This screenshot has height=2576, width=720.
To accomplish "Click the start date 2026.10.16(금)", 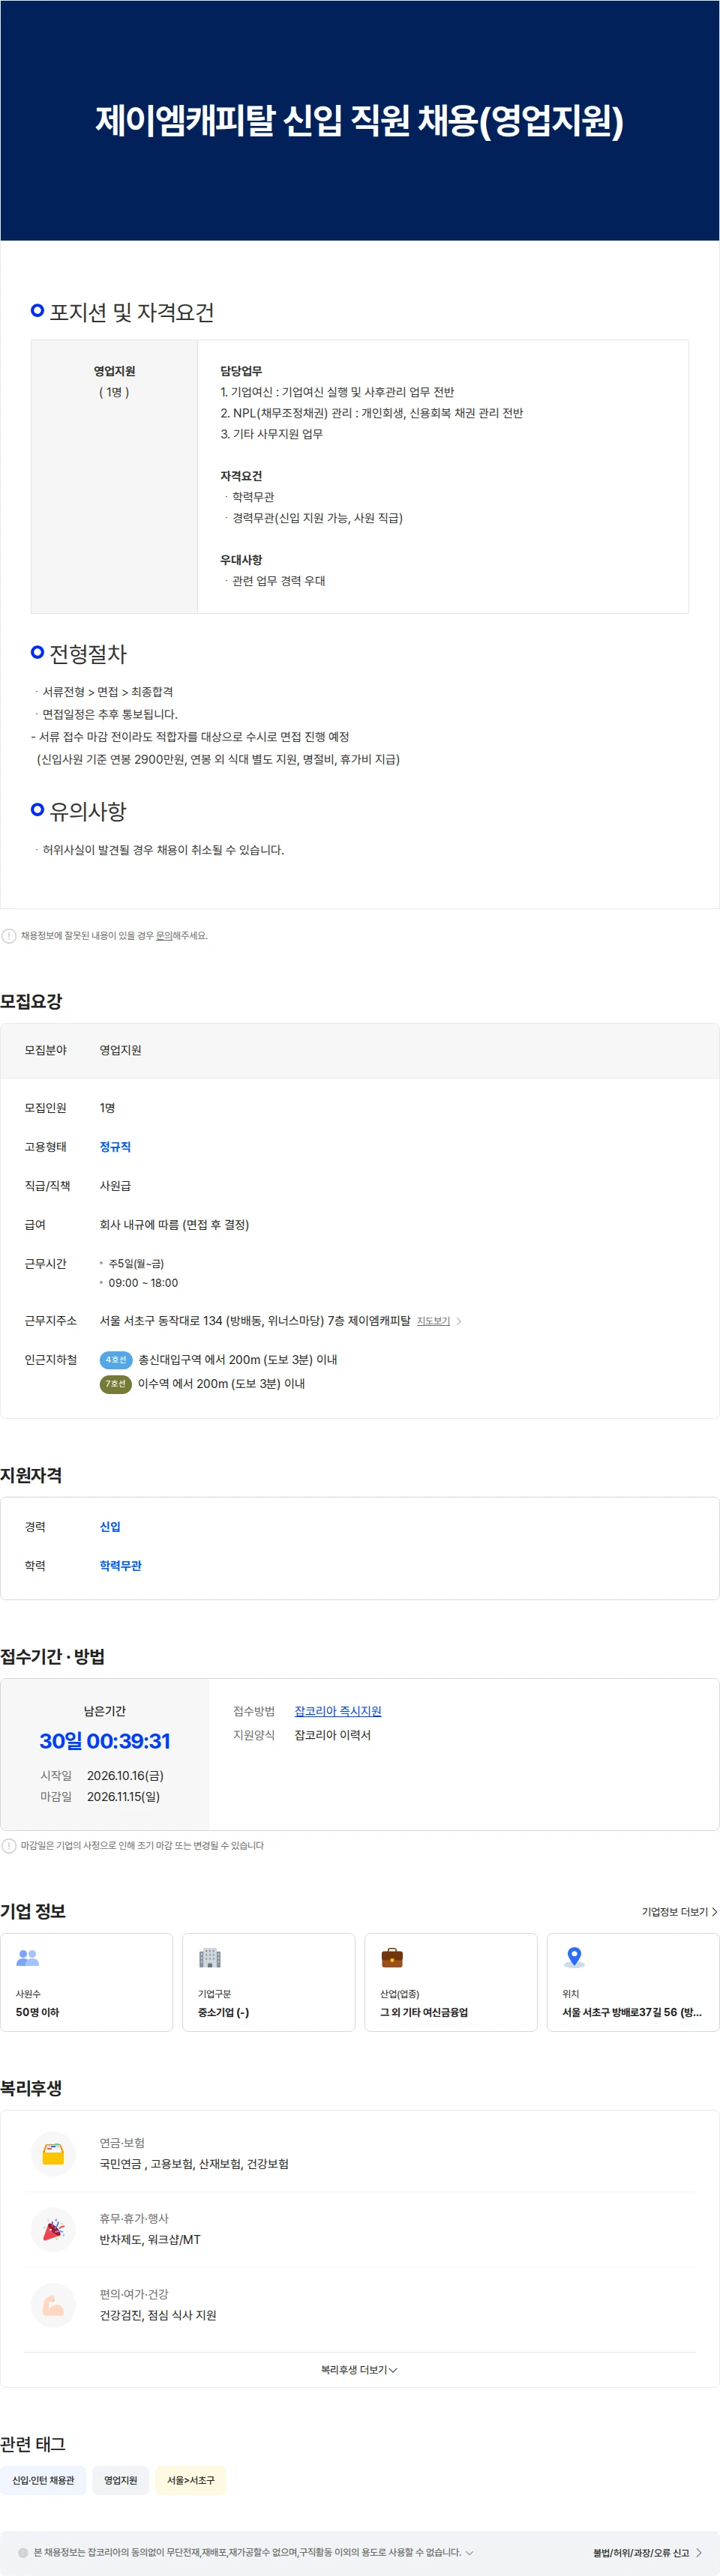I will pyautogui.click(x=125, y=1775).
